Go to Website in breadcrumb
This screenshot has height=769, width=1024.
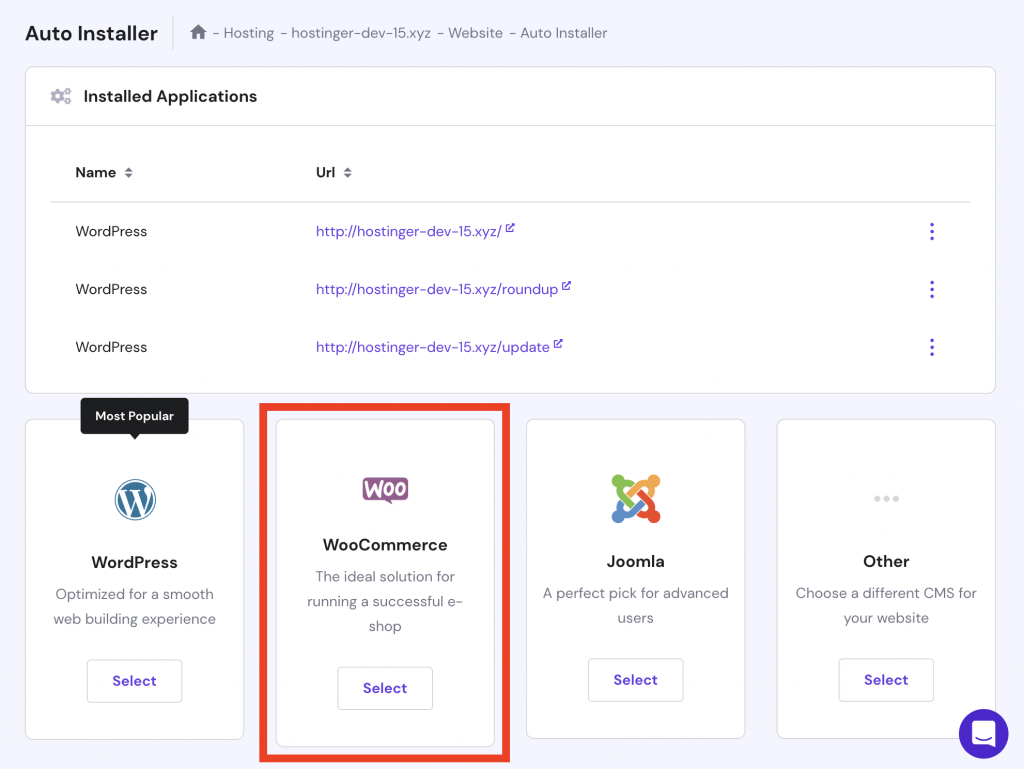click(475, 33)
